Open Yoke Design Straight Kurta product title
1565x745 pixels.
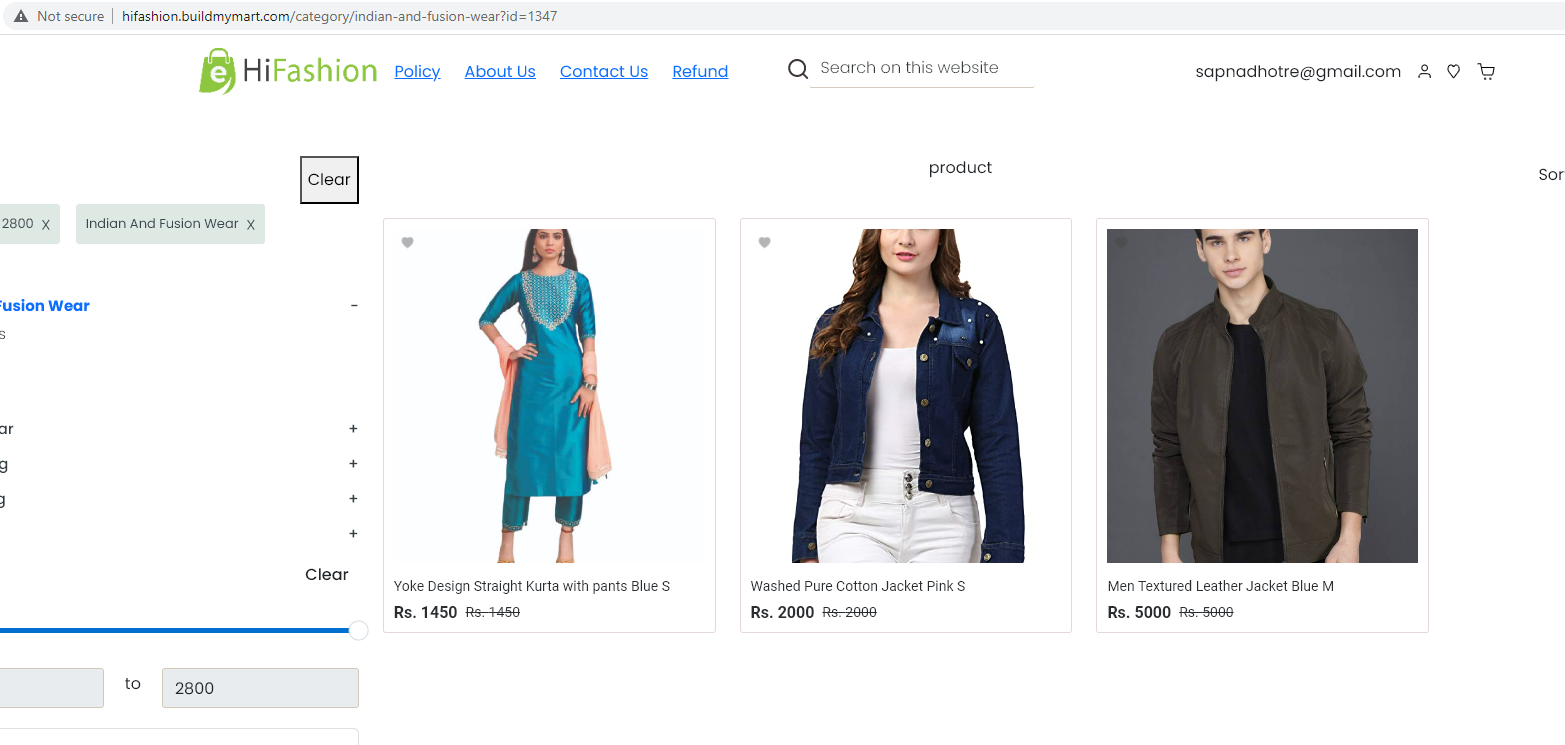pyautogui.click(x=532, y=586)
